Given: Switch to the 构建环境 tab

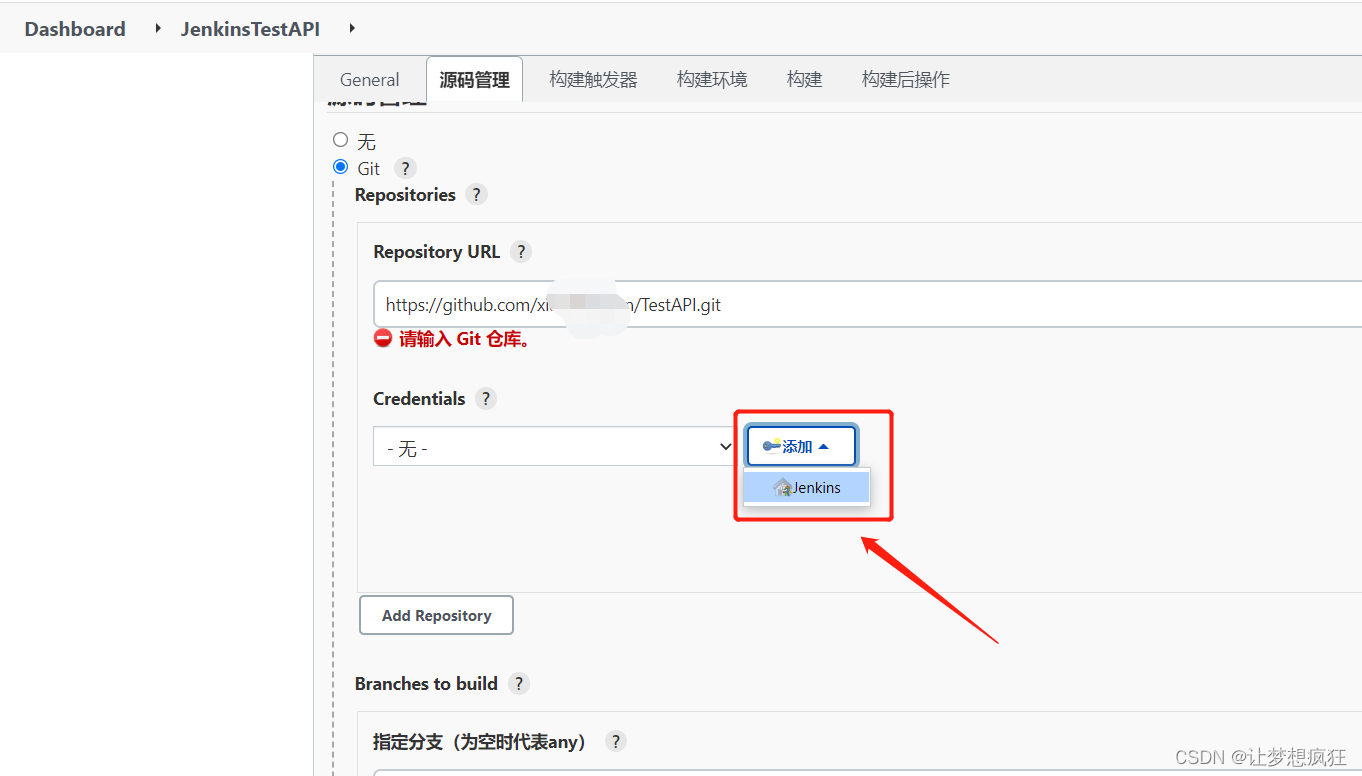Looking at the screenshot, I should pyautogui.click(x=712, y=80).
